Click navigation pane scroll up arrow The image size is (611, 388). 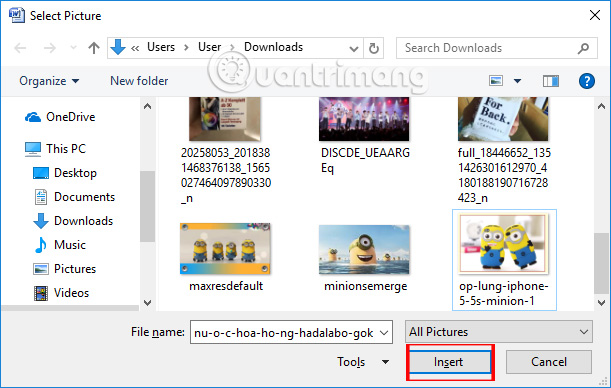147,106
